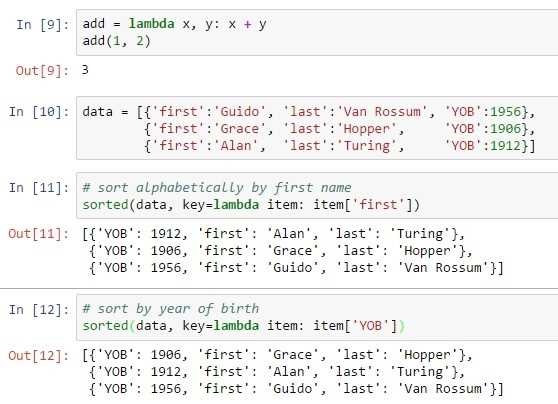Click the Out[11] output prompt

coord(39,234)
